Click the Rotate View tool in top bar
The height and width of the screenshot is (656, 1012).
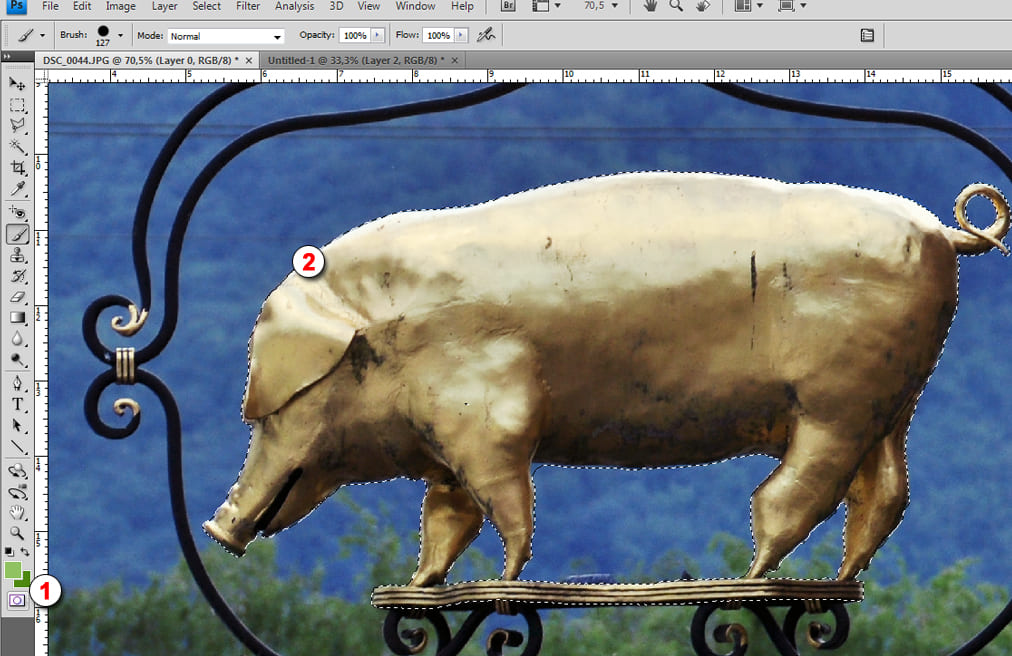tap(704, 6)
